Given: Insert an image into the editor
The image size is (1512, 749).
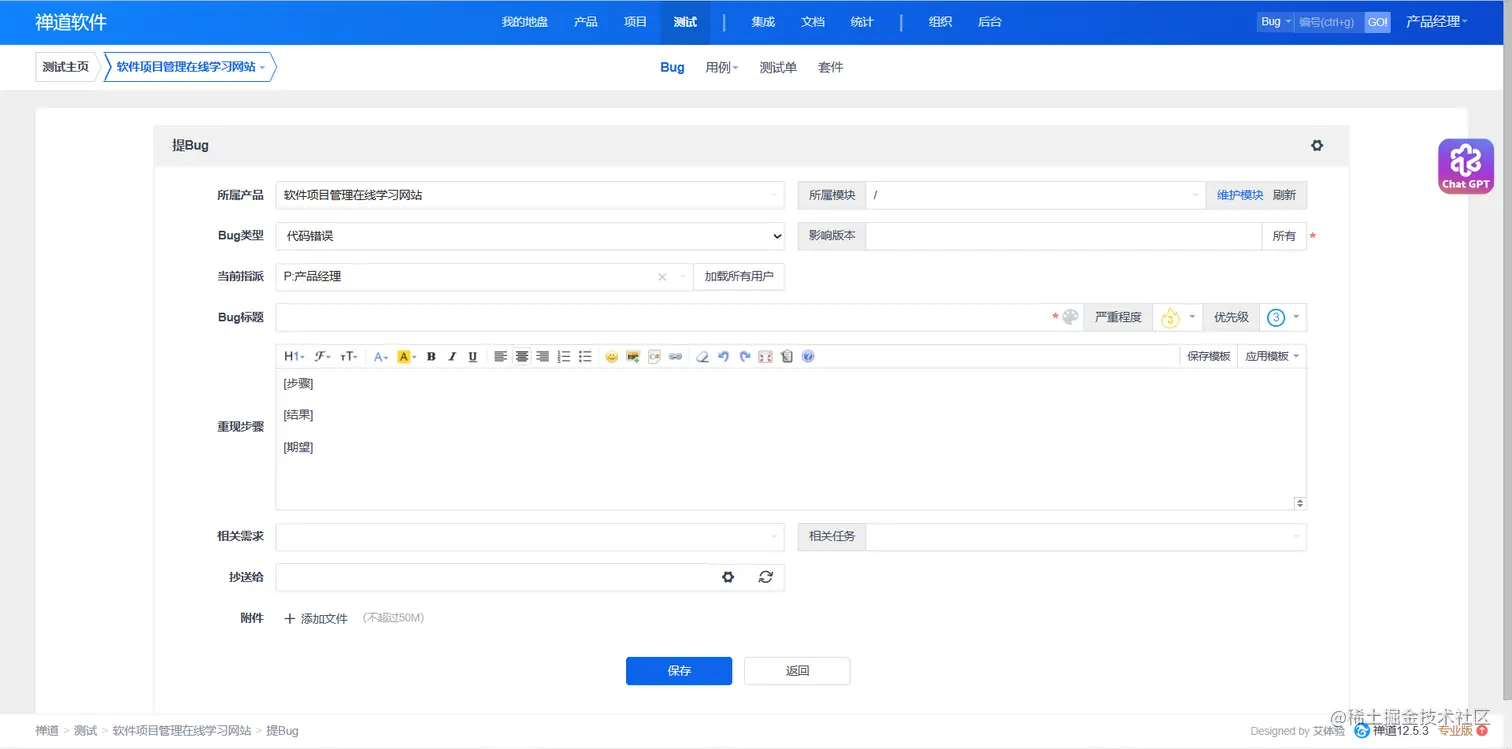Looking at the screenshot, I should [x=633, y=356].
